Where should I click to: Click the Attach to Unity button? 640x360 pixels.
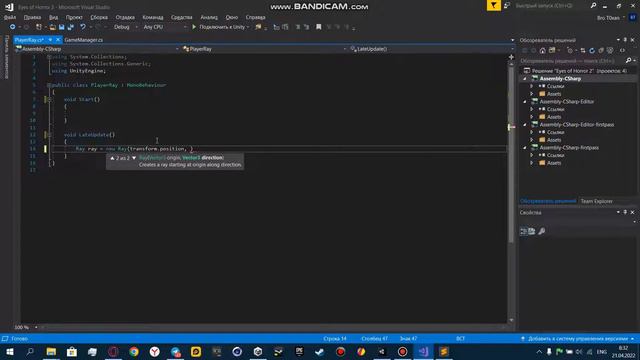tap(221, 27)
